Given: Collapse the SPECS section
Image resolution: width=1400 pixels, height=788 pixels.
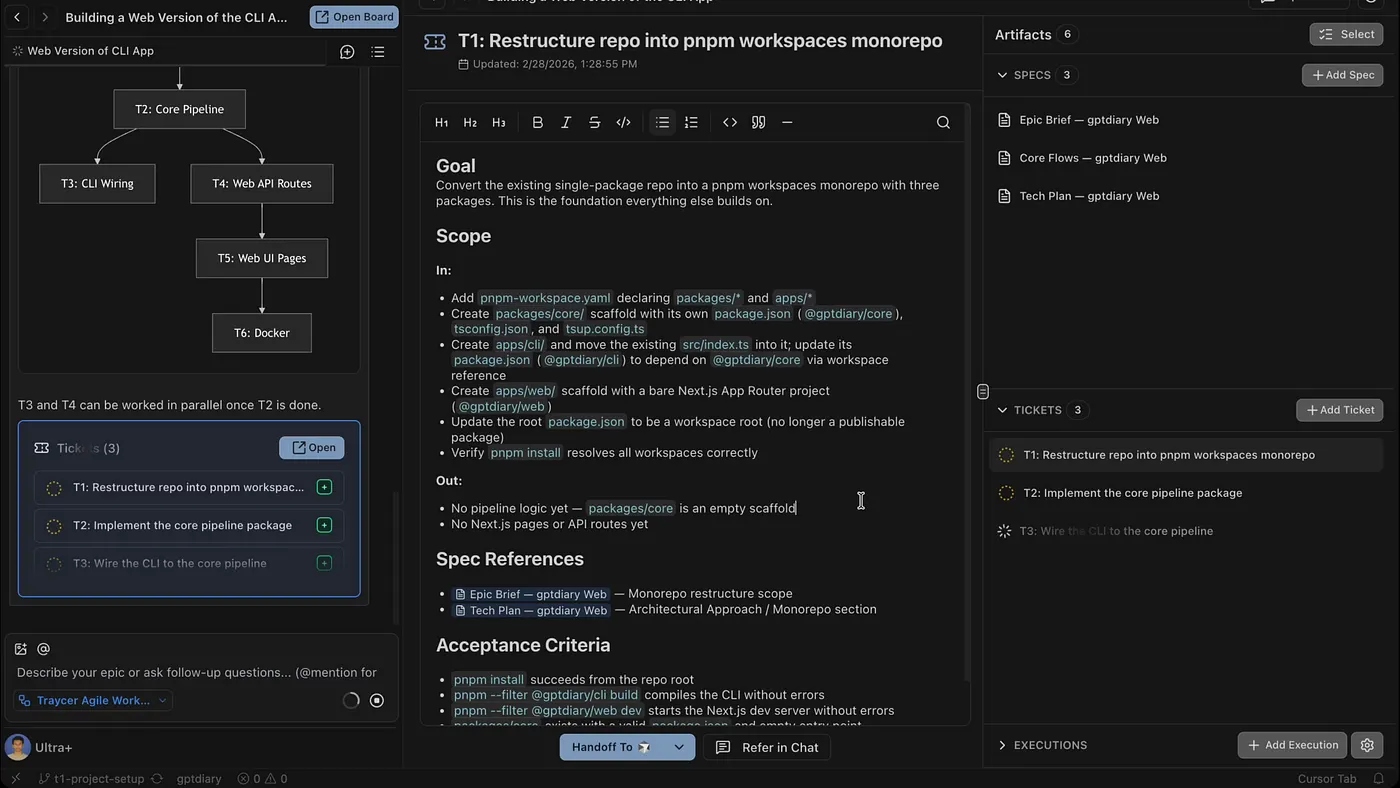Looking at the screenshot, I should click(x=1003, y=75).
